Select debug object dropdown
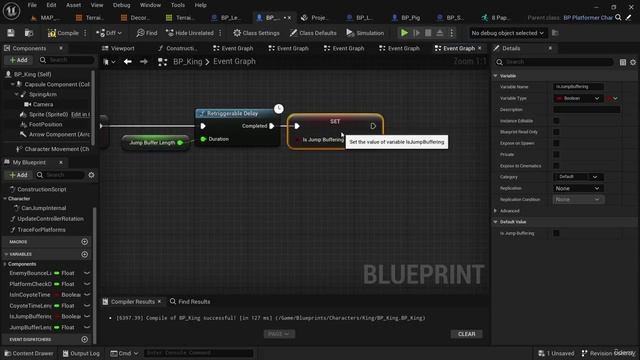Image resolution: width=640 pixels, height=360 pixels. coord(507,33)
